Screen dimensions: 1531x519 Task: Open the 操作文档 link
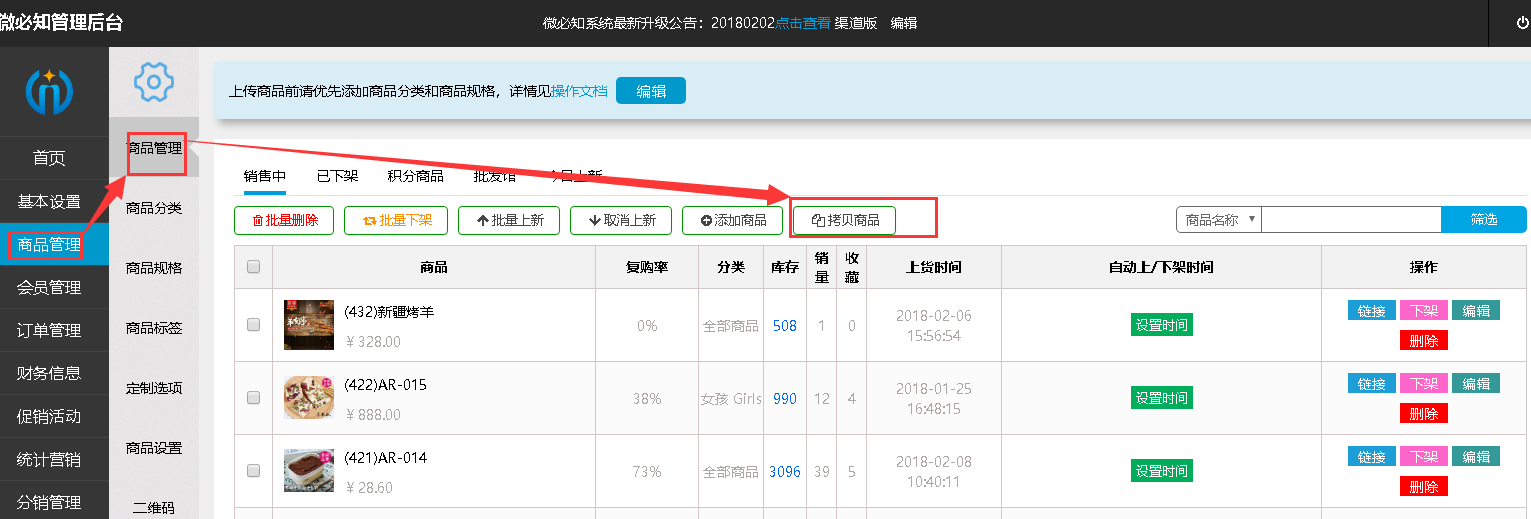[x=579, y=91]
